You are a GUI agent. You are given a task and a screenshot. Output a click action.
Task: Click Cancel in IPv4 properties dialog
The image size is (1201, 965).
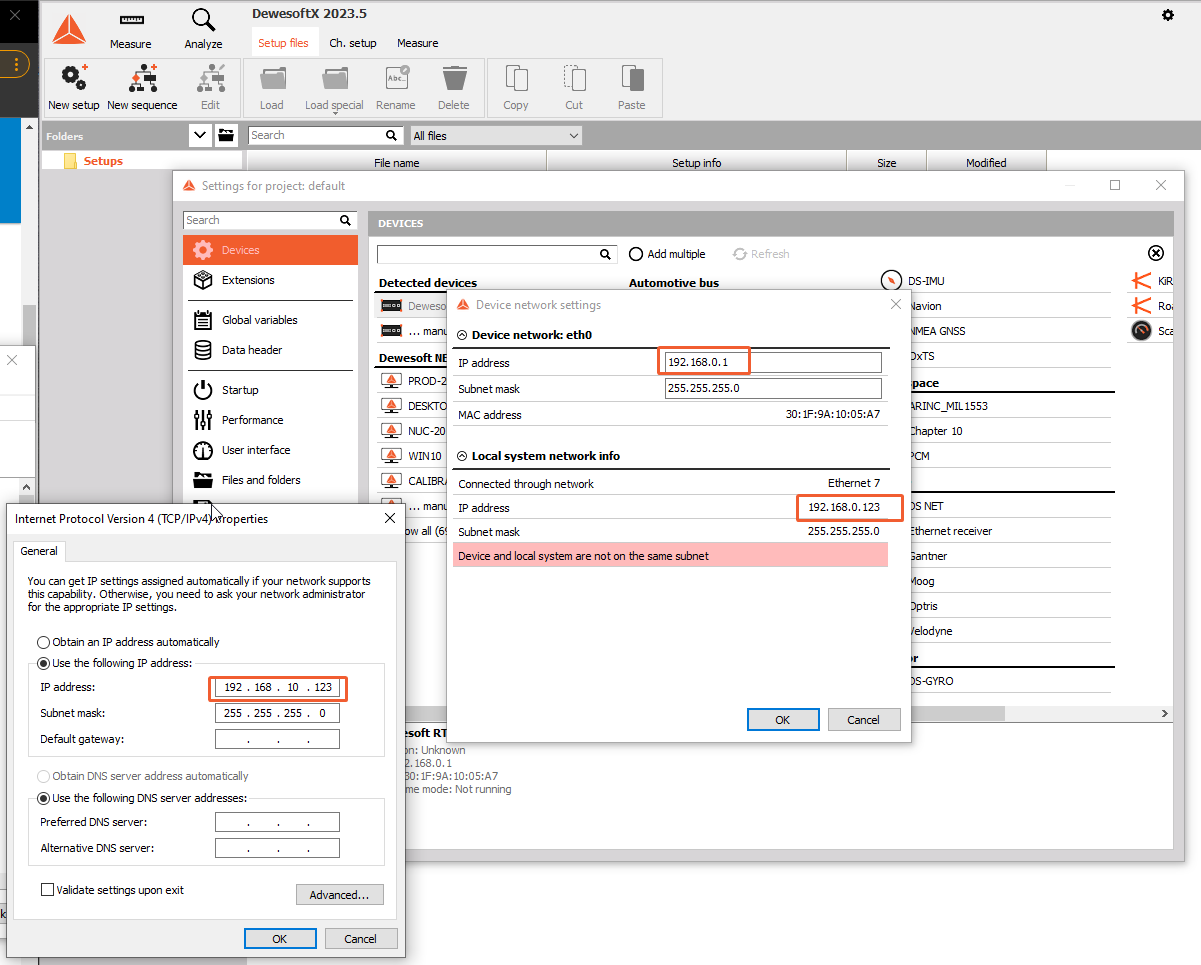click(x=361, y=939)
